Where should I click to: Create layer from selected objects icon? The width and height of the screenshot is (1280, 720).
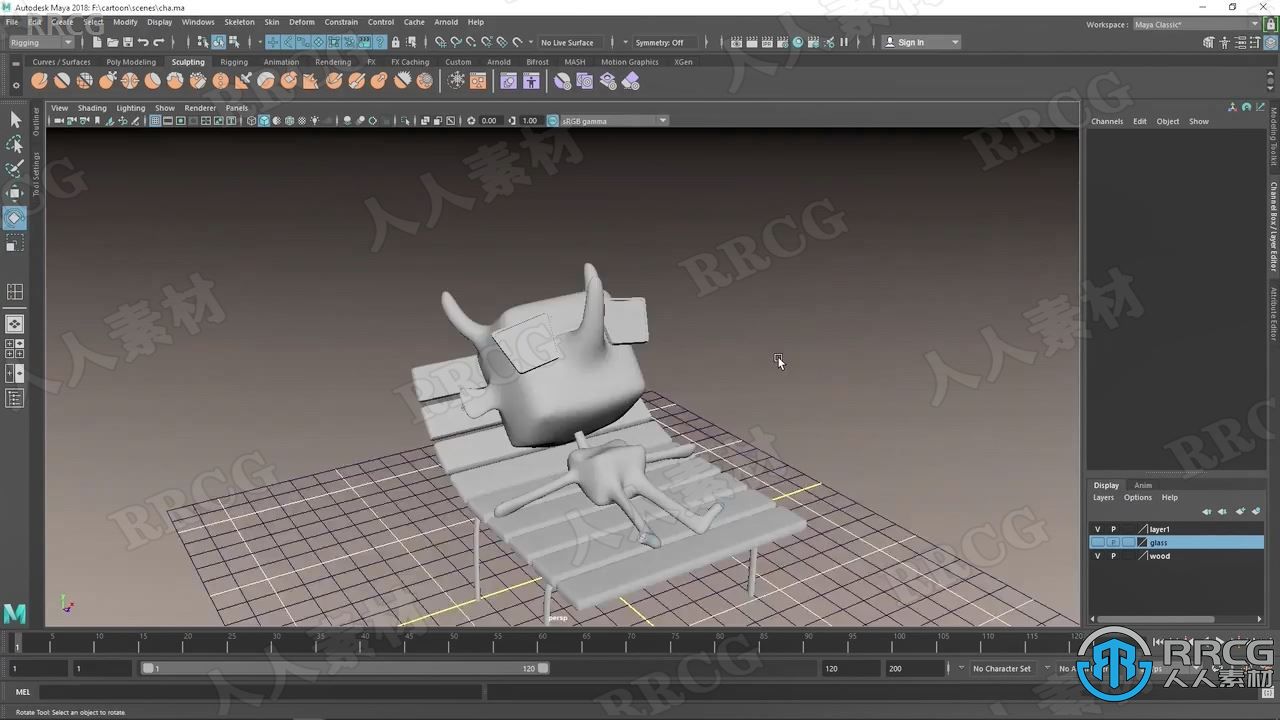coord(1256,511)
